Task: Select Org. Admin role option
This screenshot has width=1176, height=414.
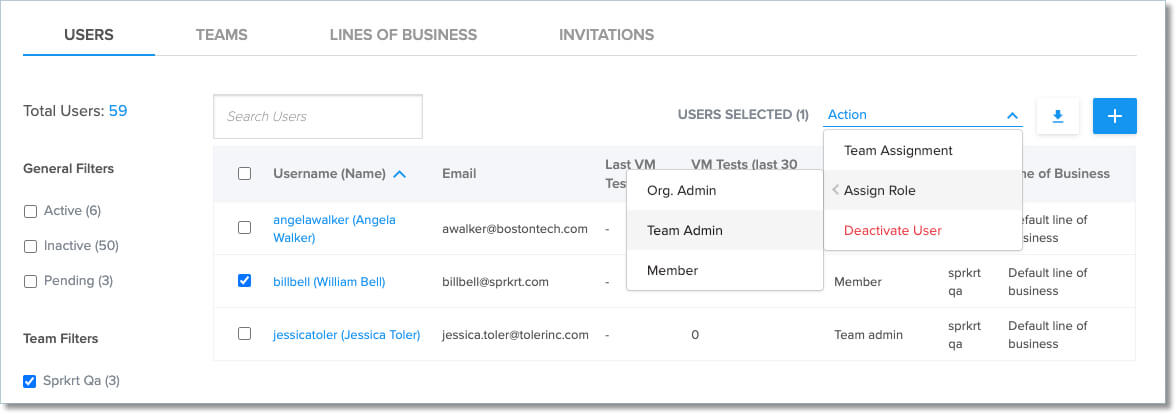Action: point(682,190)
